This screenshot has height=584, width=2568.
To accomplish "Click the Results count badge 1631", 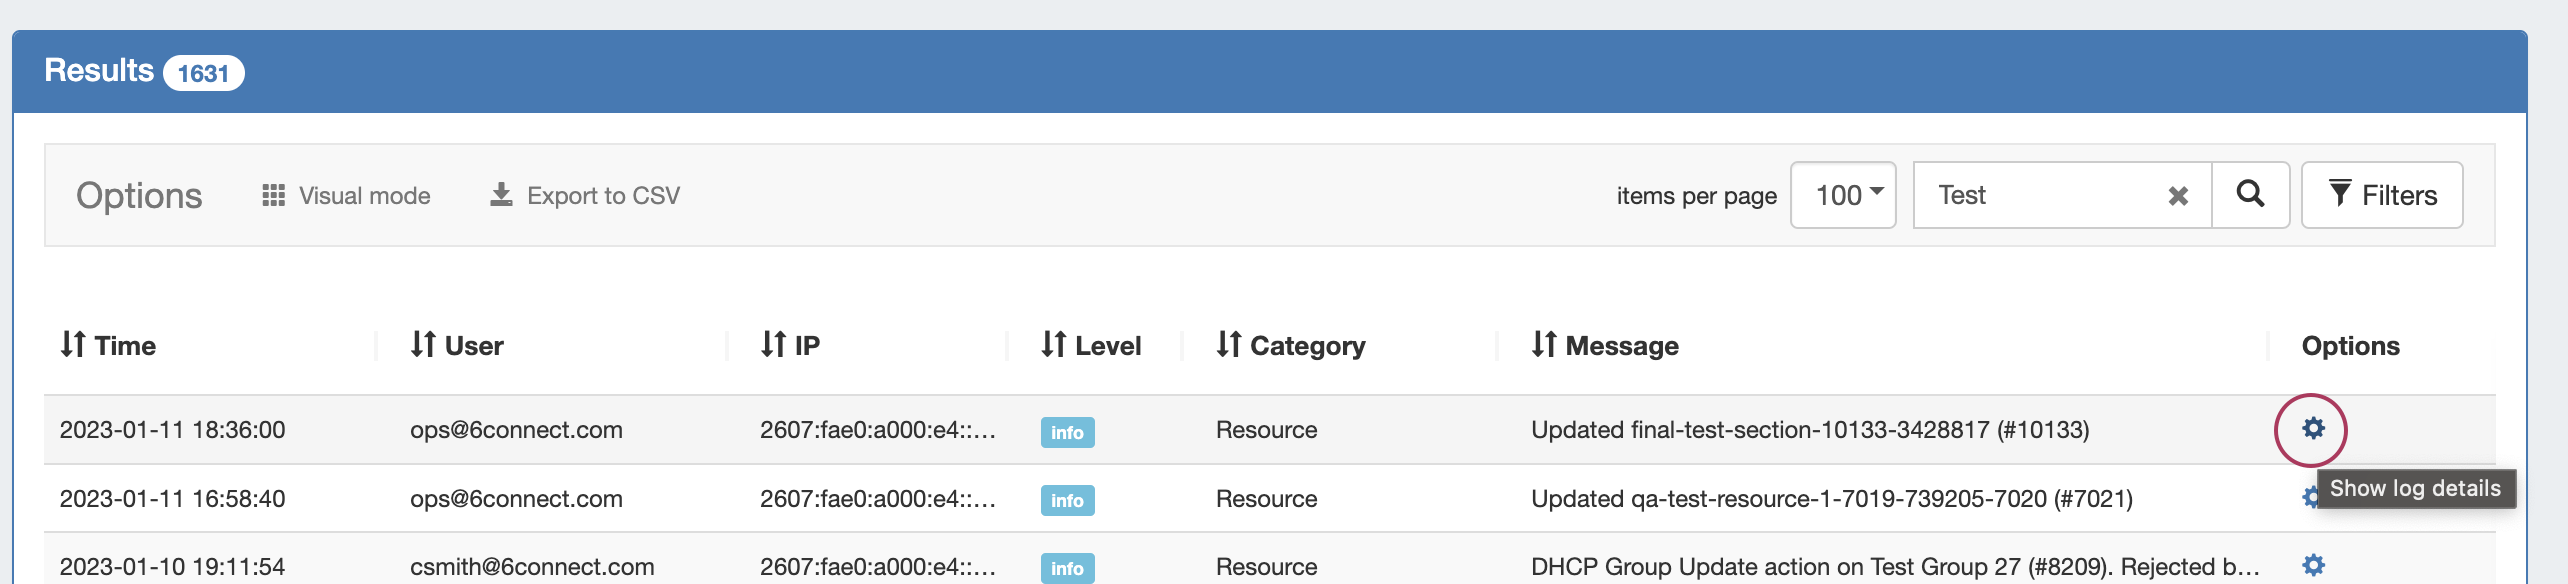I will click(203, 73).
